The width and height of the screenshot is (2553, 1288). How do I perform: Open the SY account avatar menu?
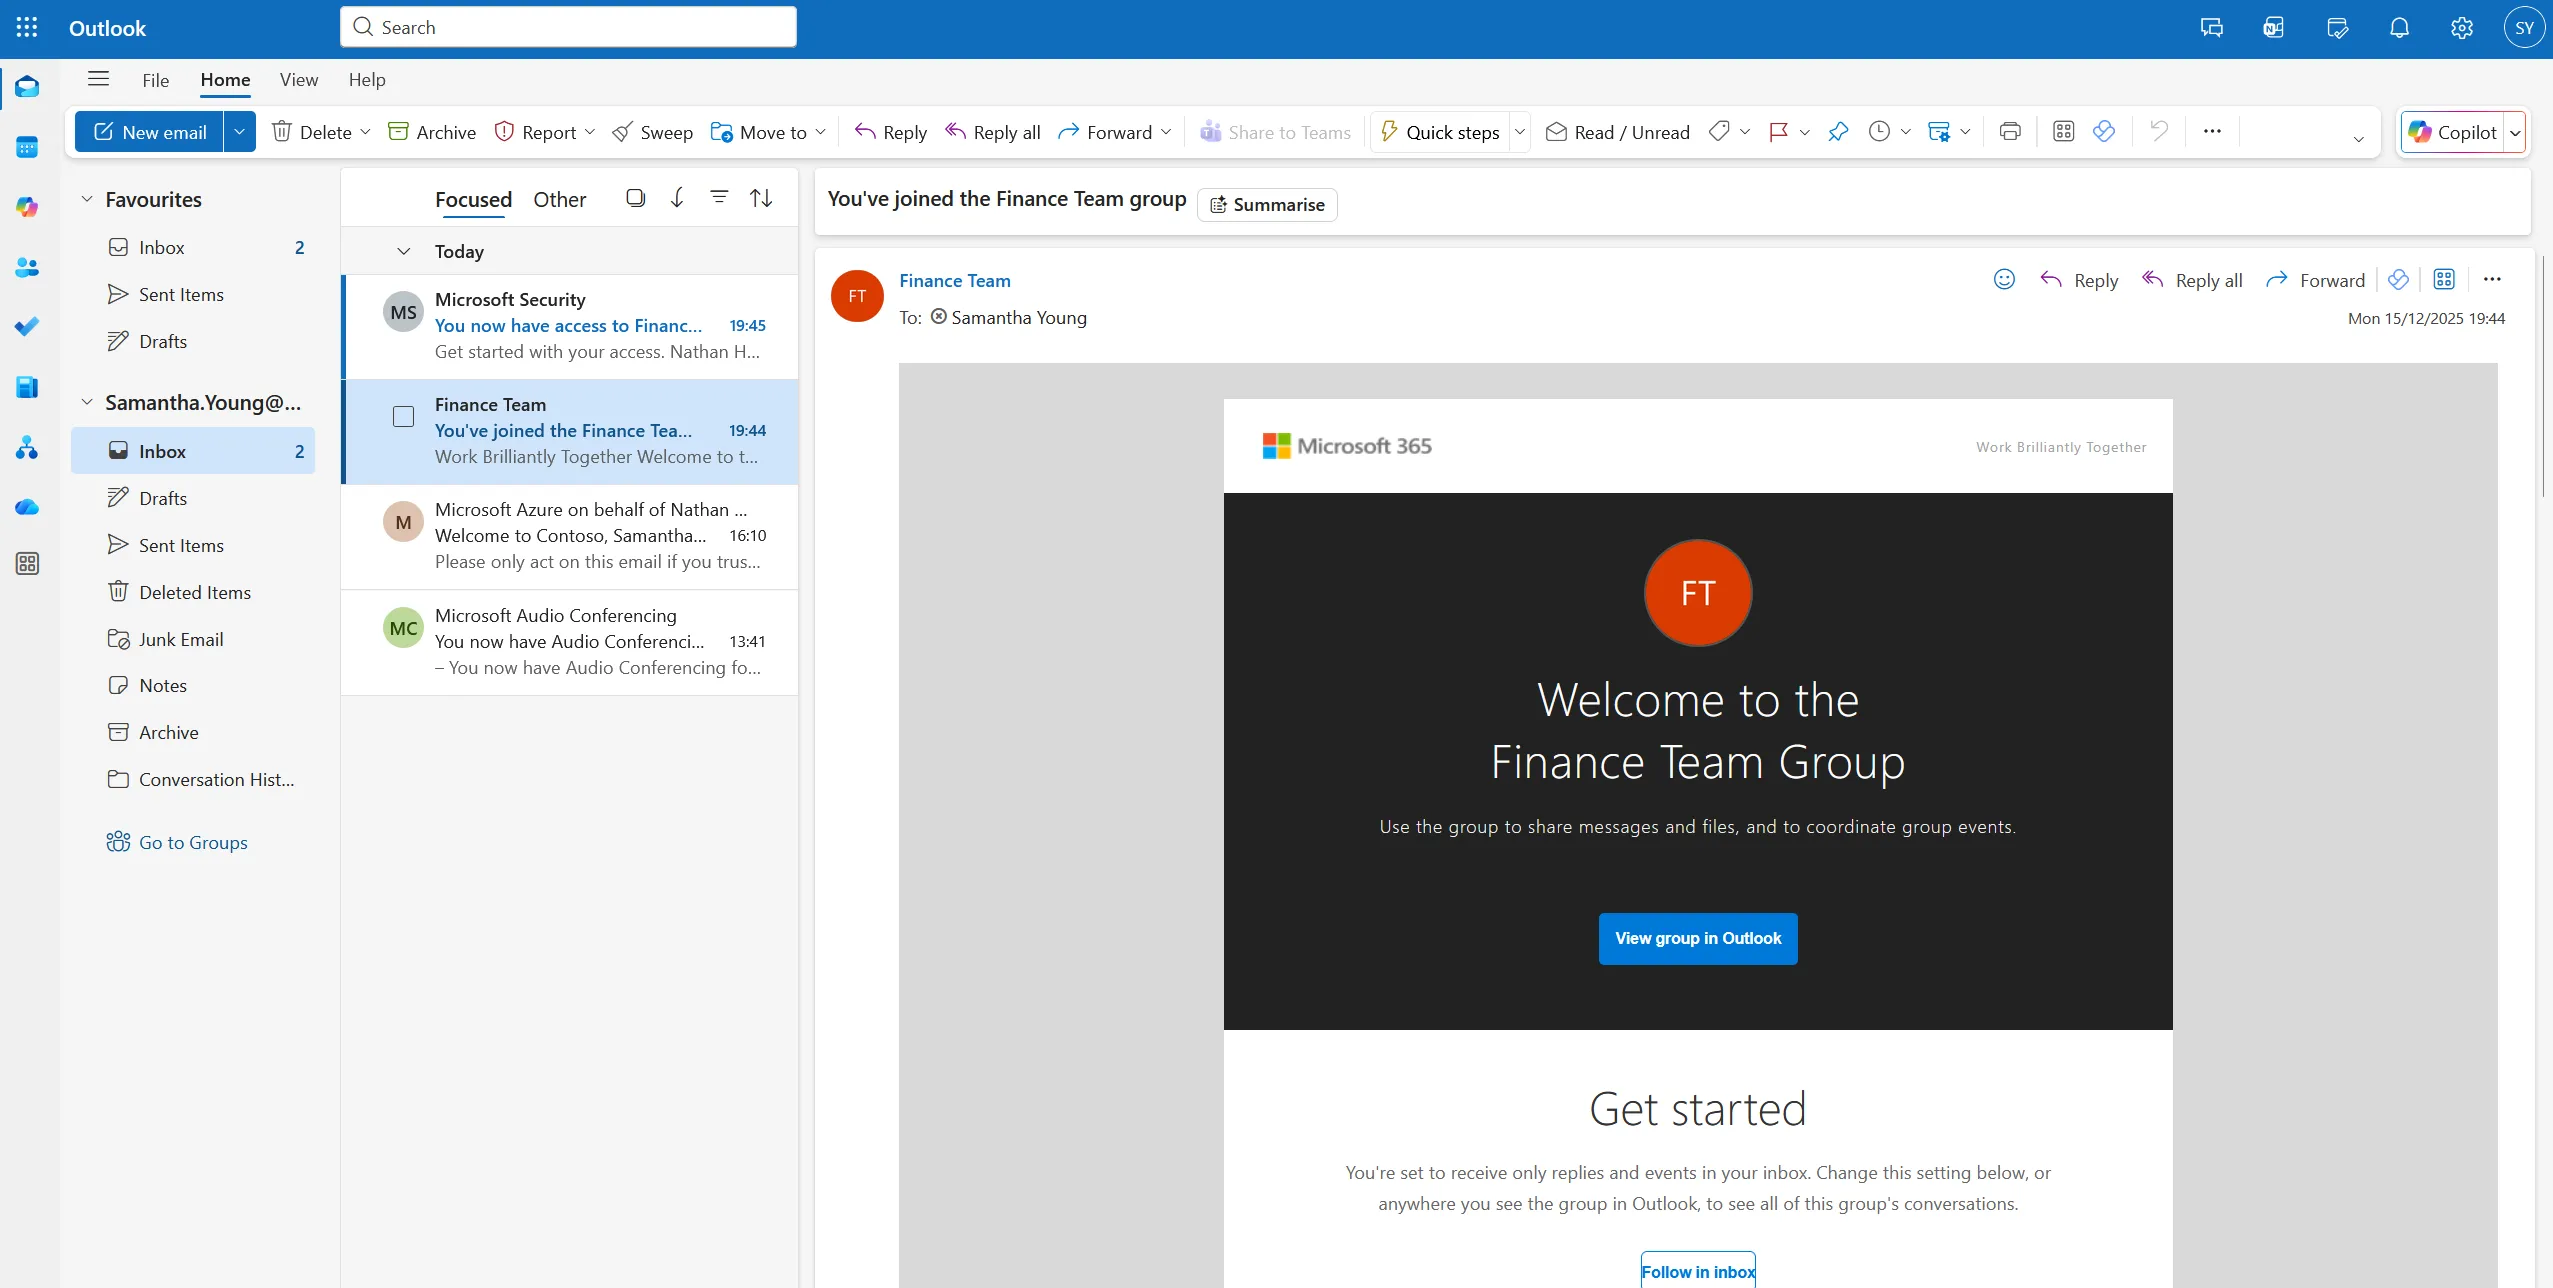point(2524,28)
